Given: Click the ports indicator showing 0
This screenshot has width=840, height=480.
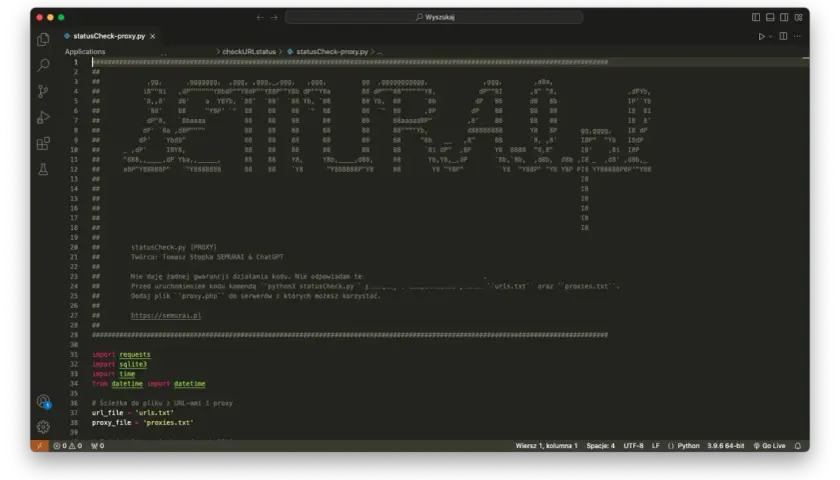Looking at the screenshot, I should 98,446.
